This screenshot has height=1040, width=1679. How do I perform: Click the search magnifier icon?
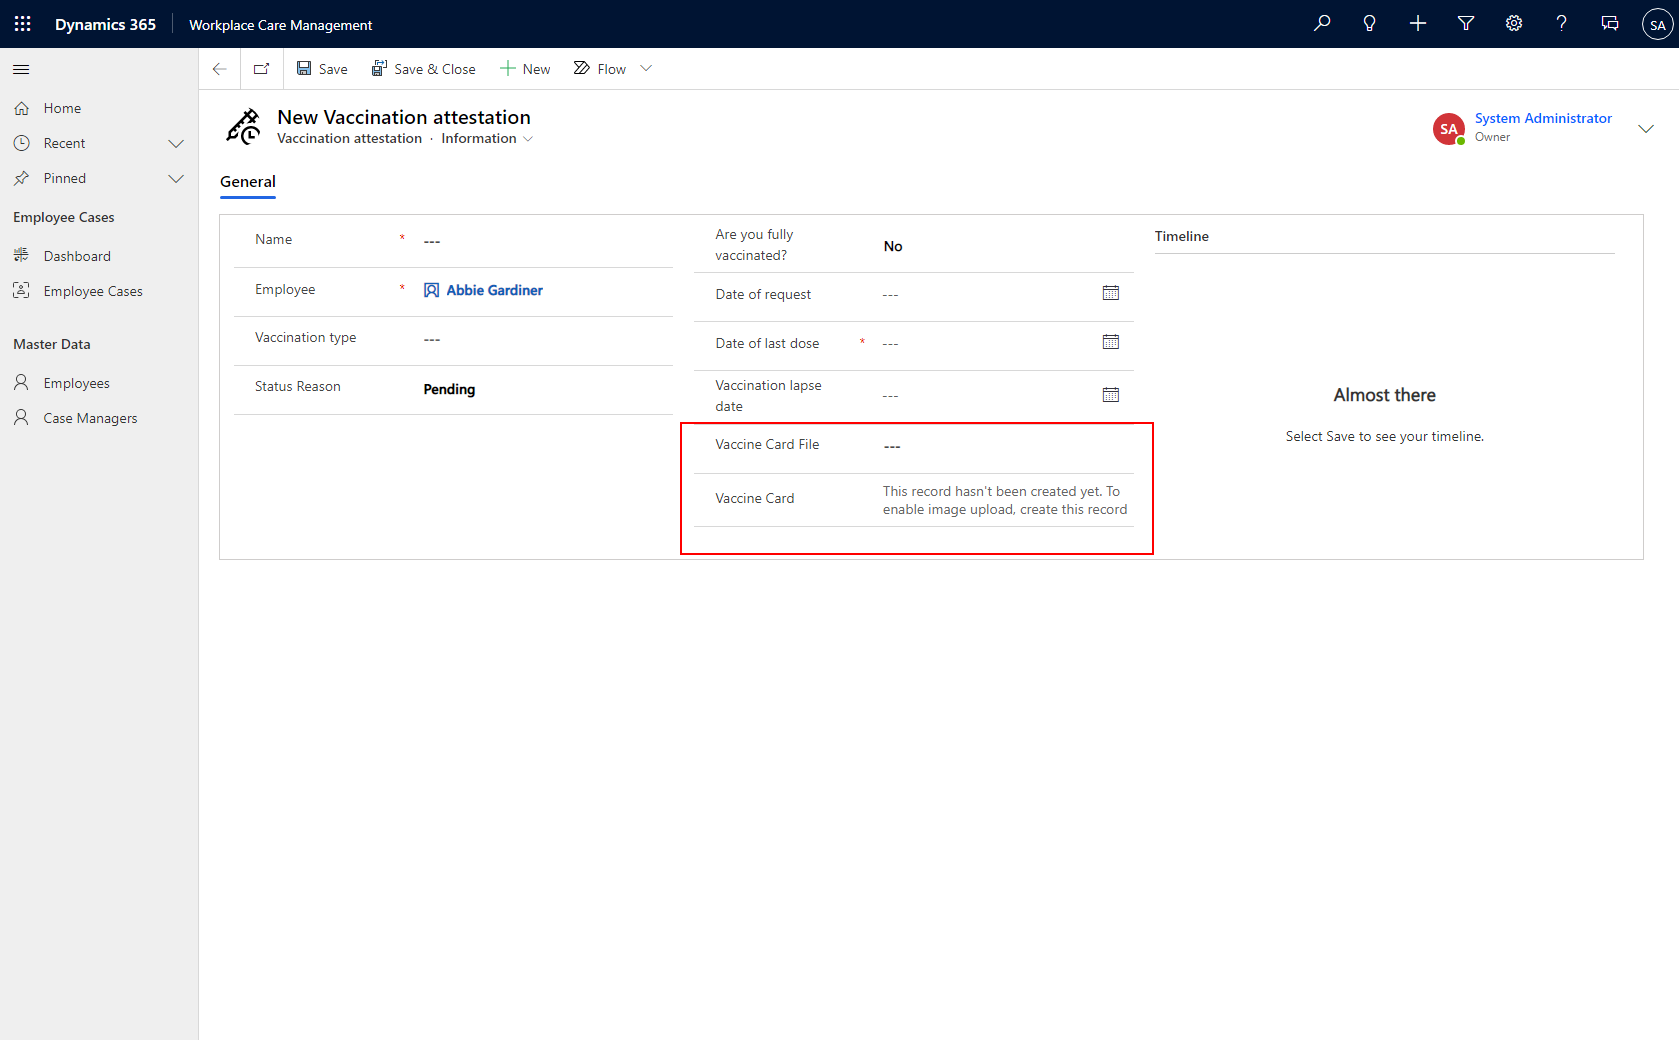[x=1322, y=24]
